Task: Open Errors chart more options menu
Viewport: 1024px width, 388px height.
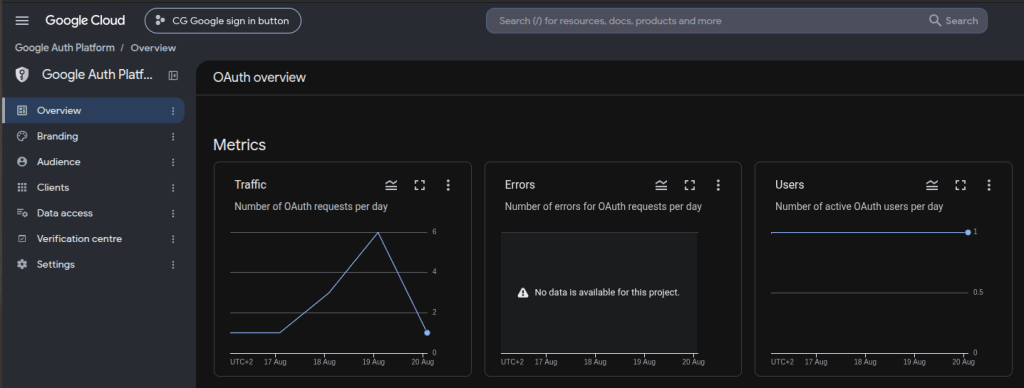Action: pyautogui.click(x=718, y=186)
